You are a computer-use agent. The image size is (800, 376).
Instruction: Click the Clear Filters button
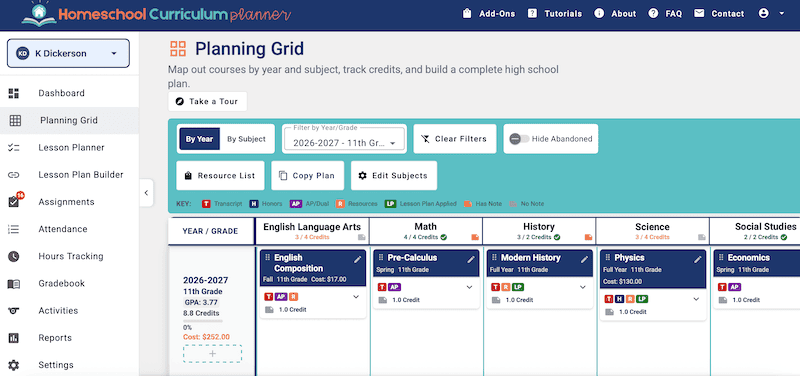[x=455, y=139]
